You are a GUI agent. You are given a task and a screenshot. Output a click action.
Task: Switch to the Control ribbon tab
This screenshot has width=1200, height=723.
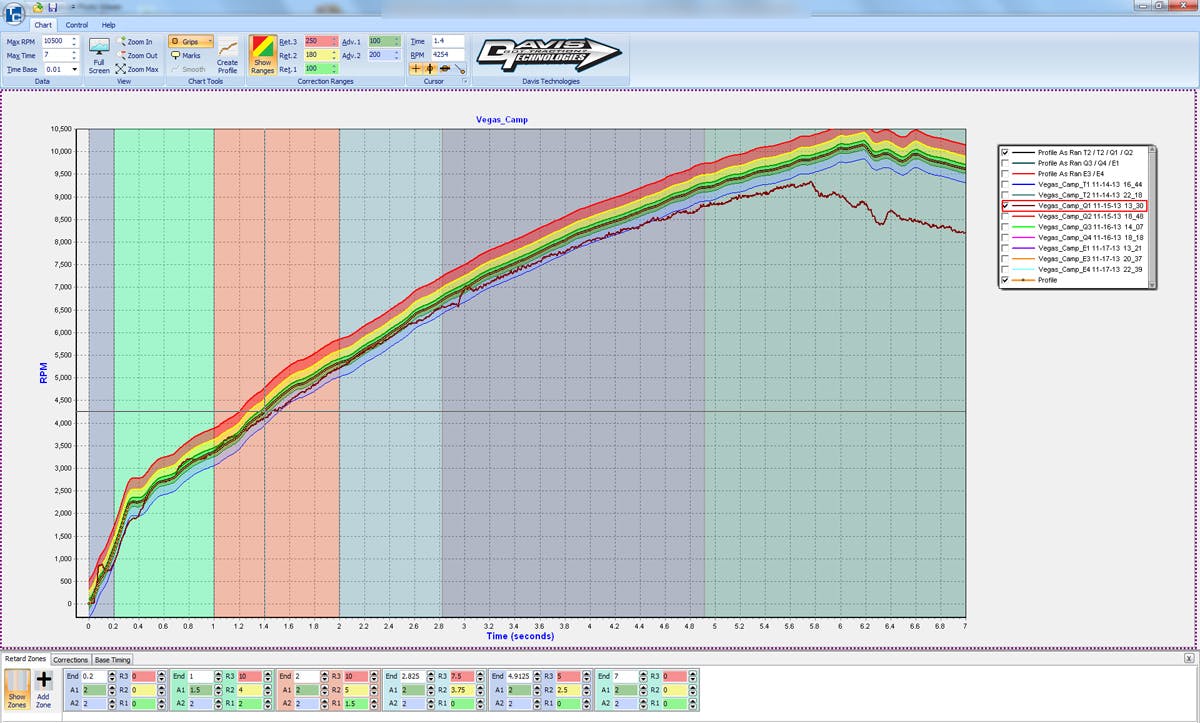77,24
